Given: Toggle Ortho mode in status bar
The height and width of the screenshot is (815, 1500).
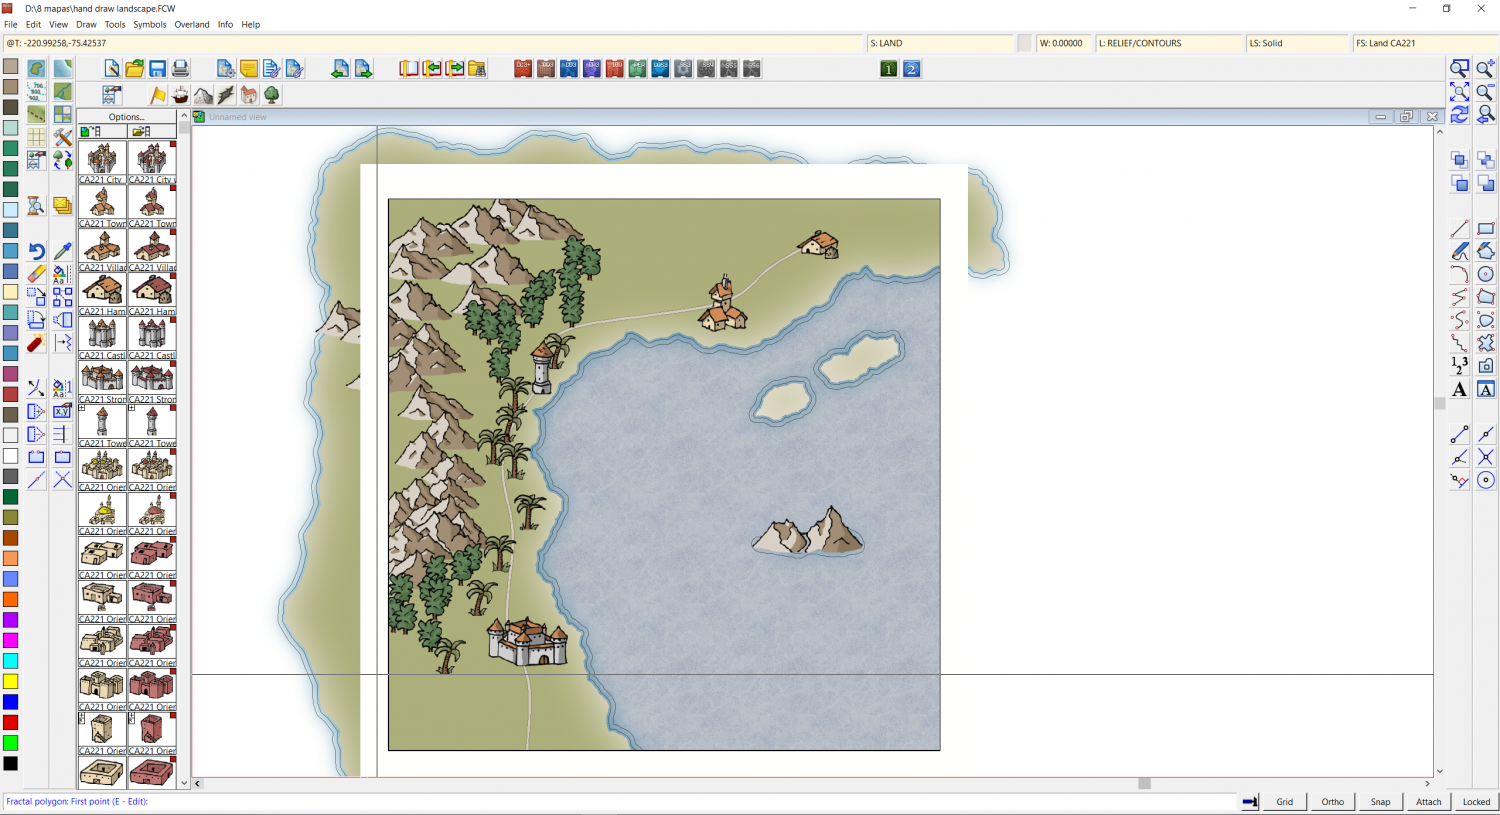Looking at the screenshot, I should click(x=1332, y=802).
